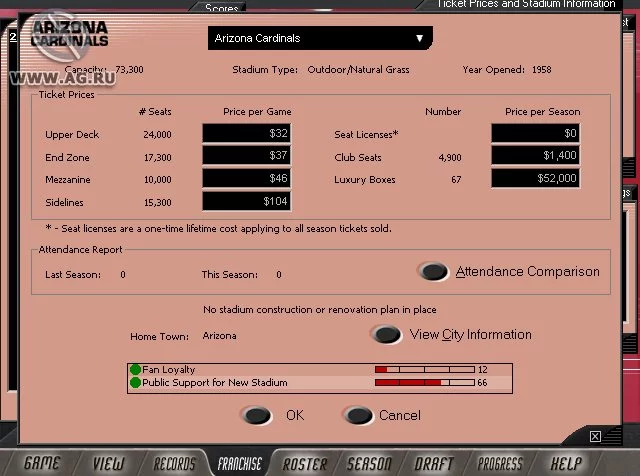Click the Year Opened value 1958
This screenshot has width=640, height=476.
click(x=541, y=70)
